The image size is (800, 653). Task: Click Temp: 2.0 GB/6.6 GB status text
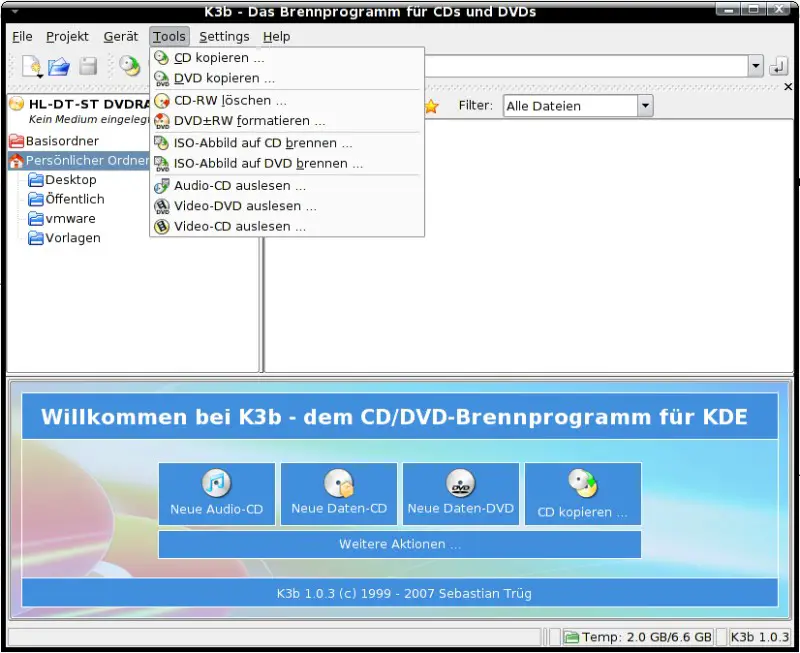click(x=646, y=637)
